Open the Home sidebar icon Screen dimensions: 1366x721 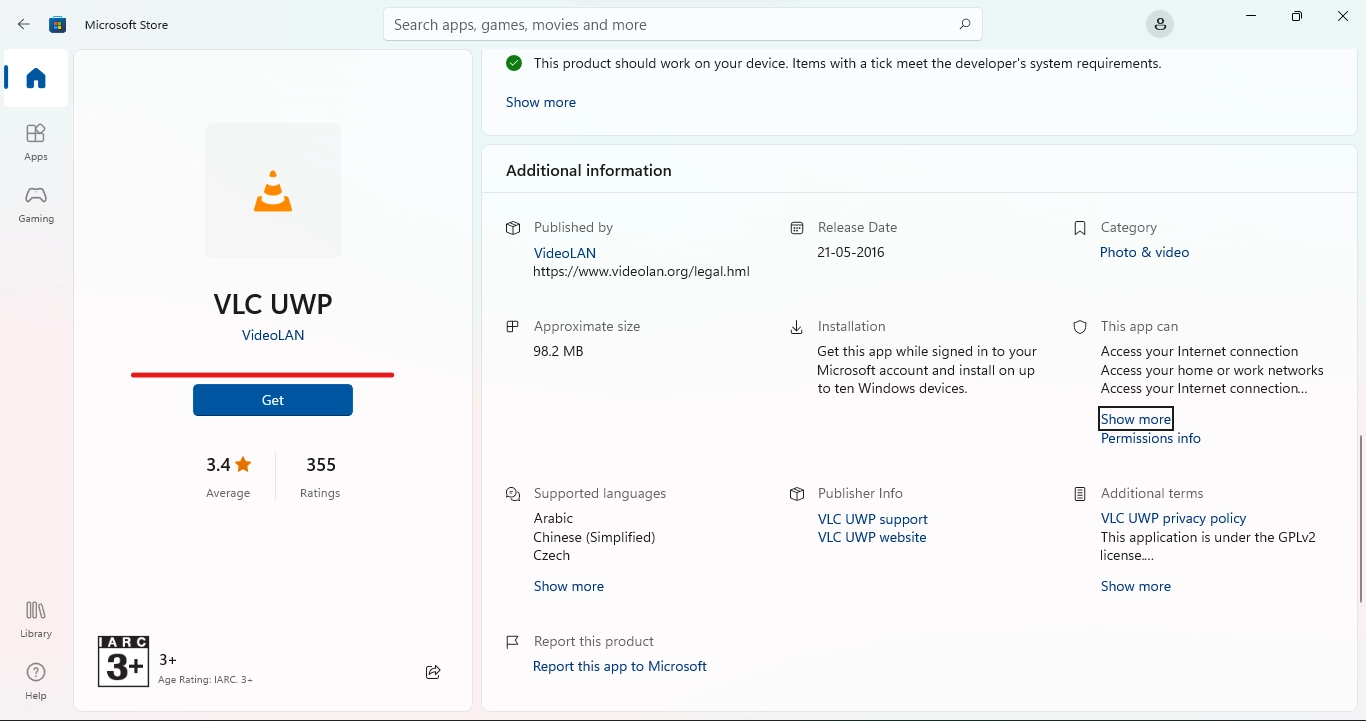point(36,78)
